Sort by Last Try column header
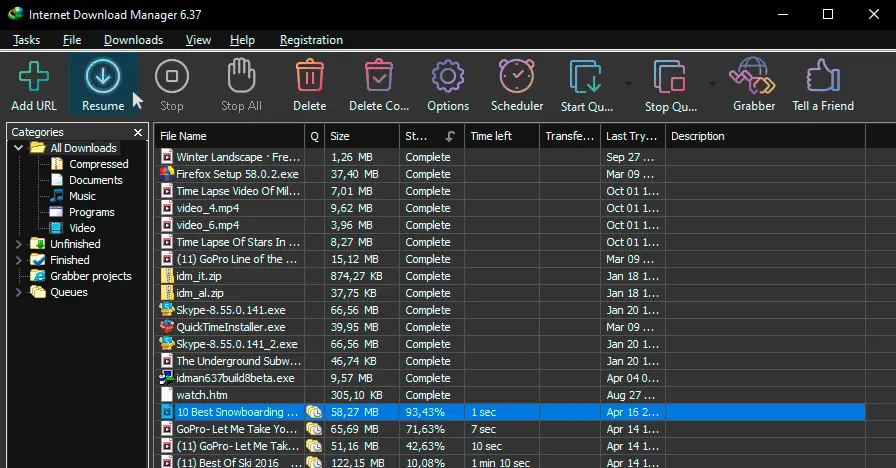The width and height of the screenshot is (896, 468). pos(631,136)
